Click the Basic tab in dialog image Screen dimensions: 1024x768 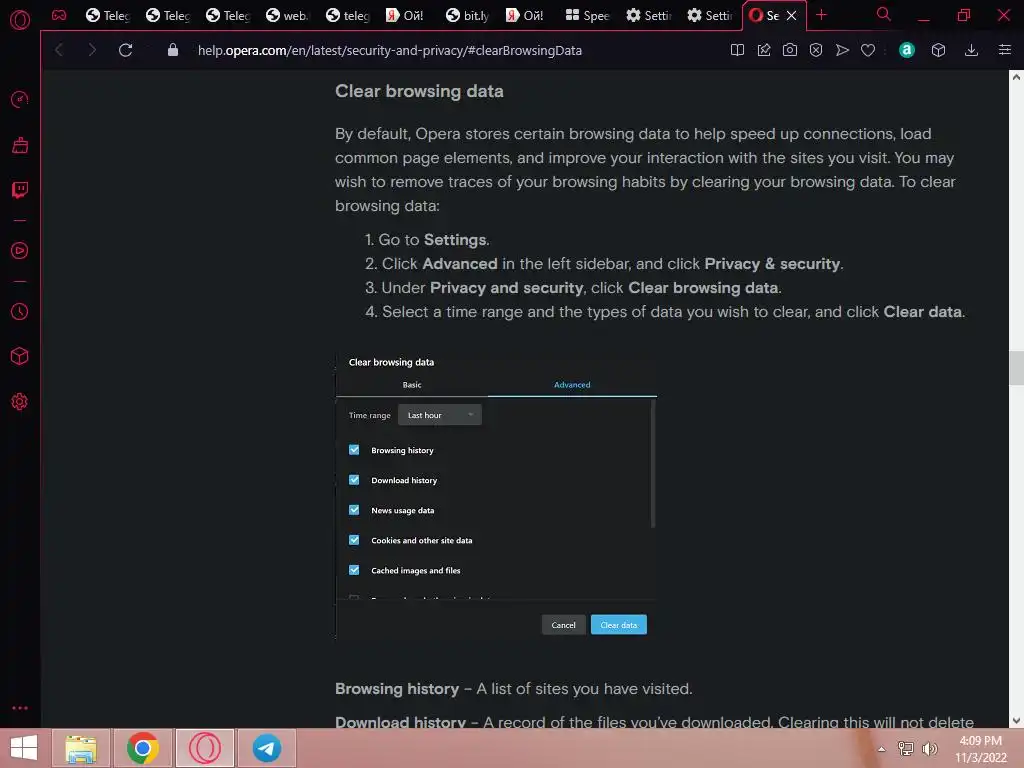click(411, 385)
